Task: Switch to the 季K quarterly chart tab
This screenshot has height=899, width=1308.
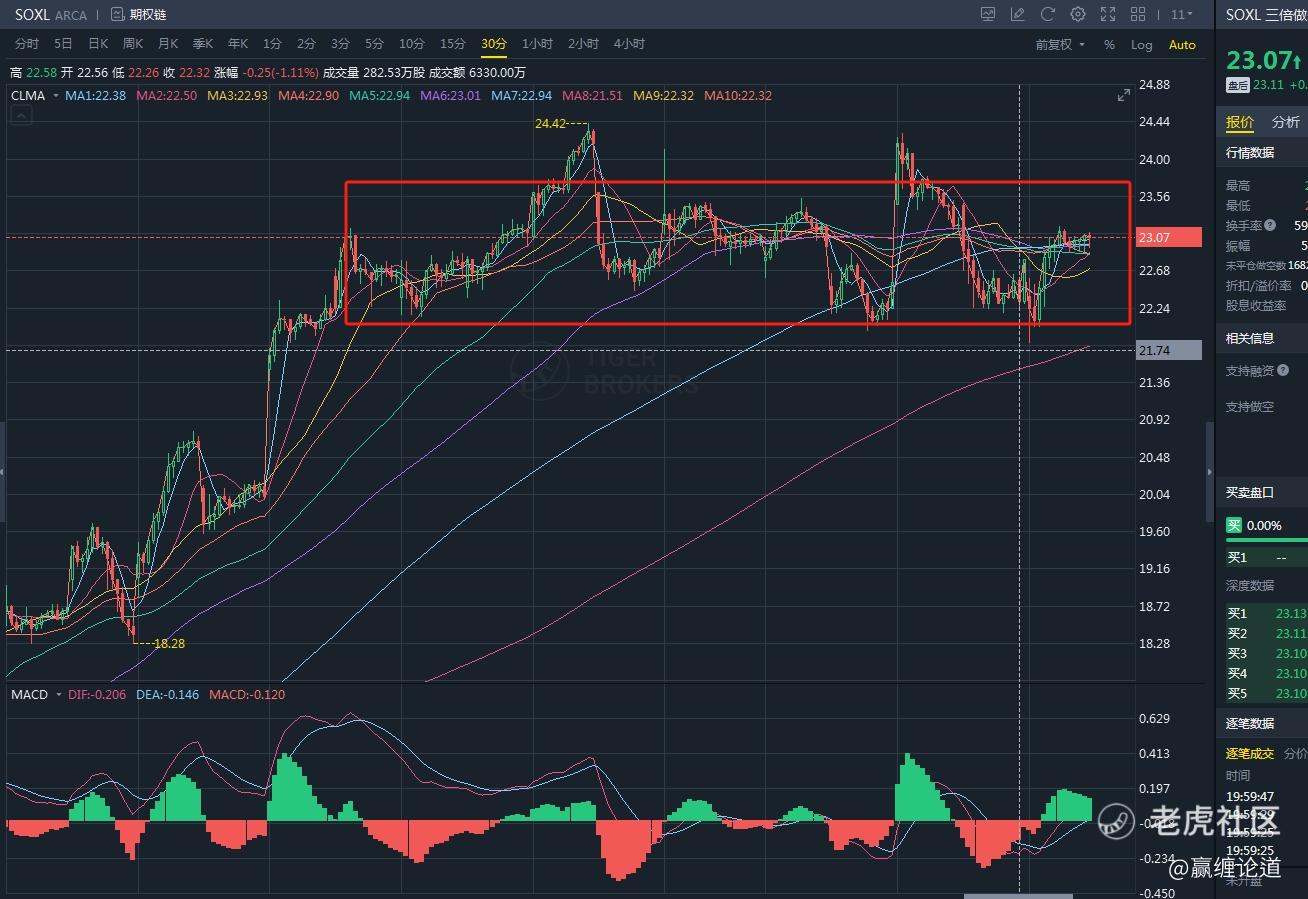Action: (203, 44)
